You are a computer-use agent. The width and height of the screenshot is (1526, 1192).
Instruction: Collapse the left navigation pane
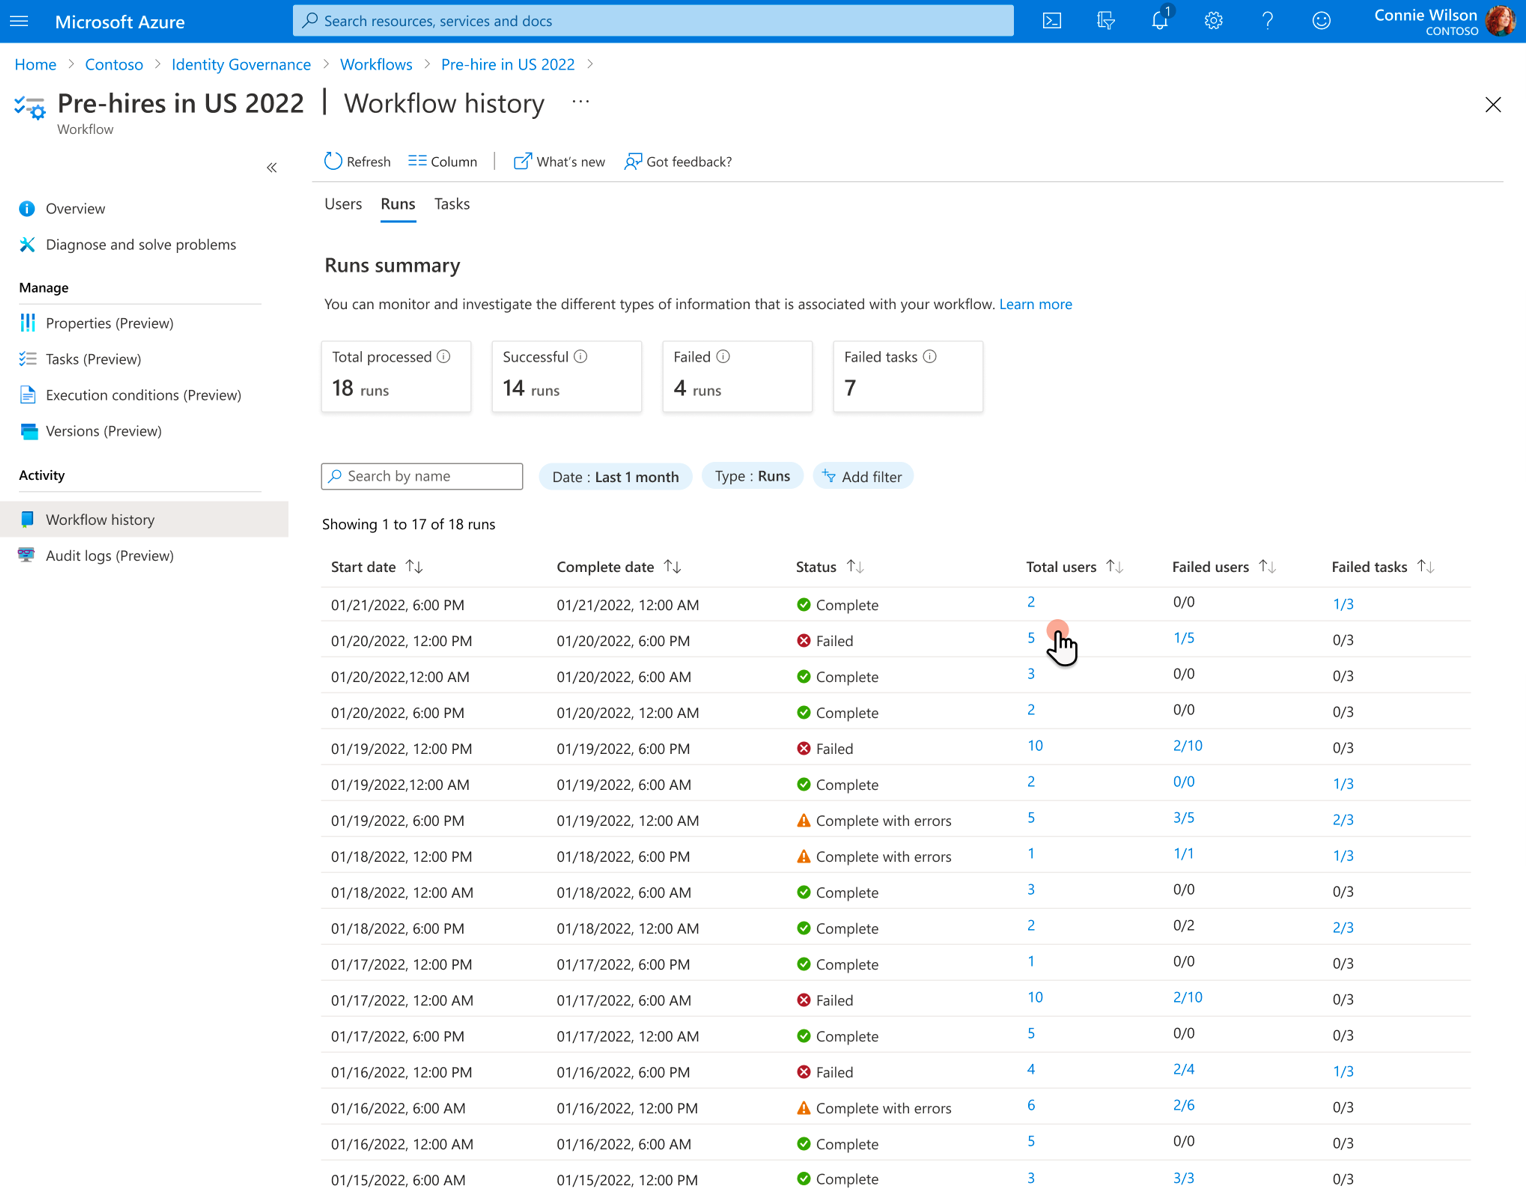tap(271, 167)
